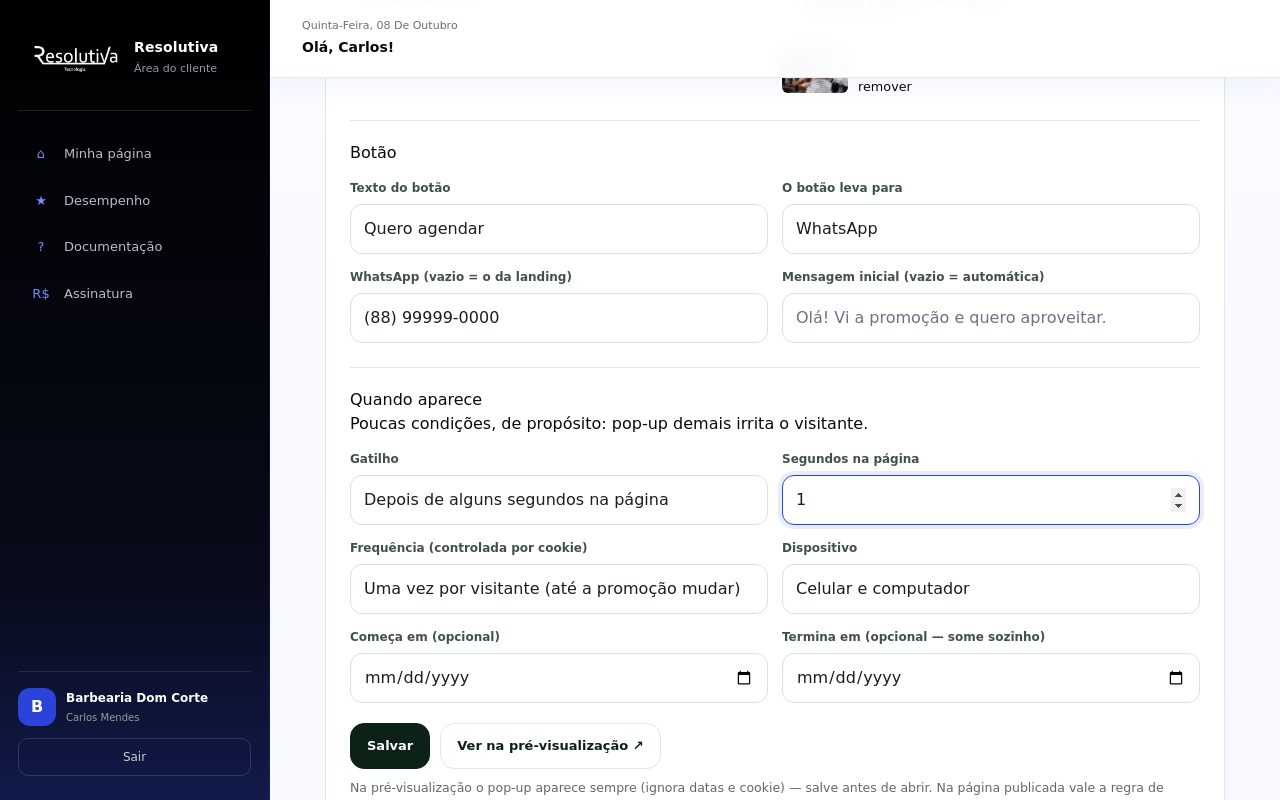Go to the Desempenho section
Image resolution: width=1280 pixels, height=800 pixels.
(134, 201)
